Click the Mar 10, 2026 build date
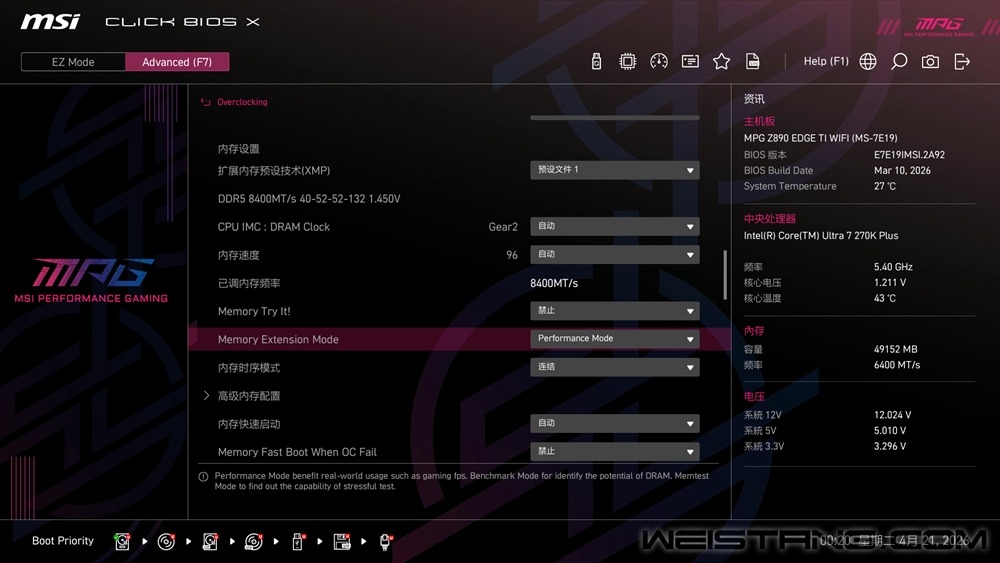The image size is (1000, 563). click(902, 170)
